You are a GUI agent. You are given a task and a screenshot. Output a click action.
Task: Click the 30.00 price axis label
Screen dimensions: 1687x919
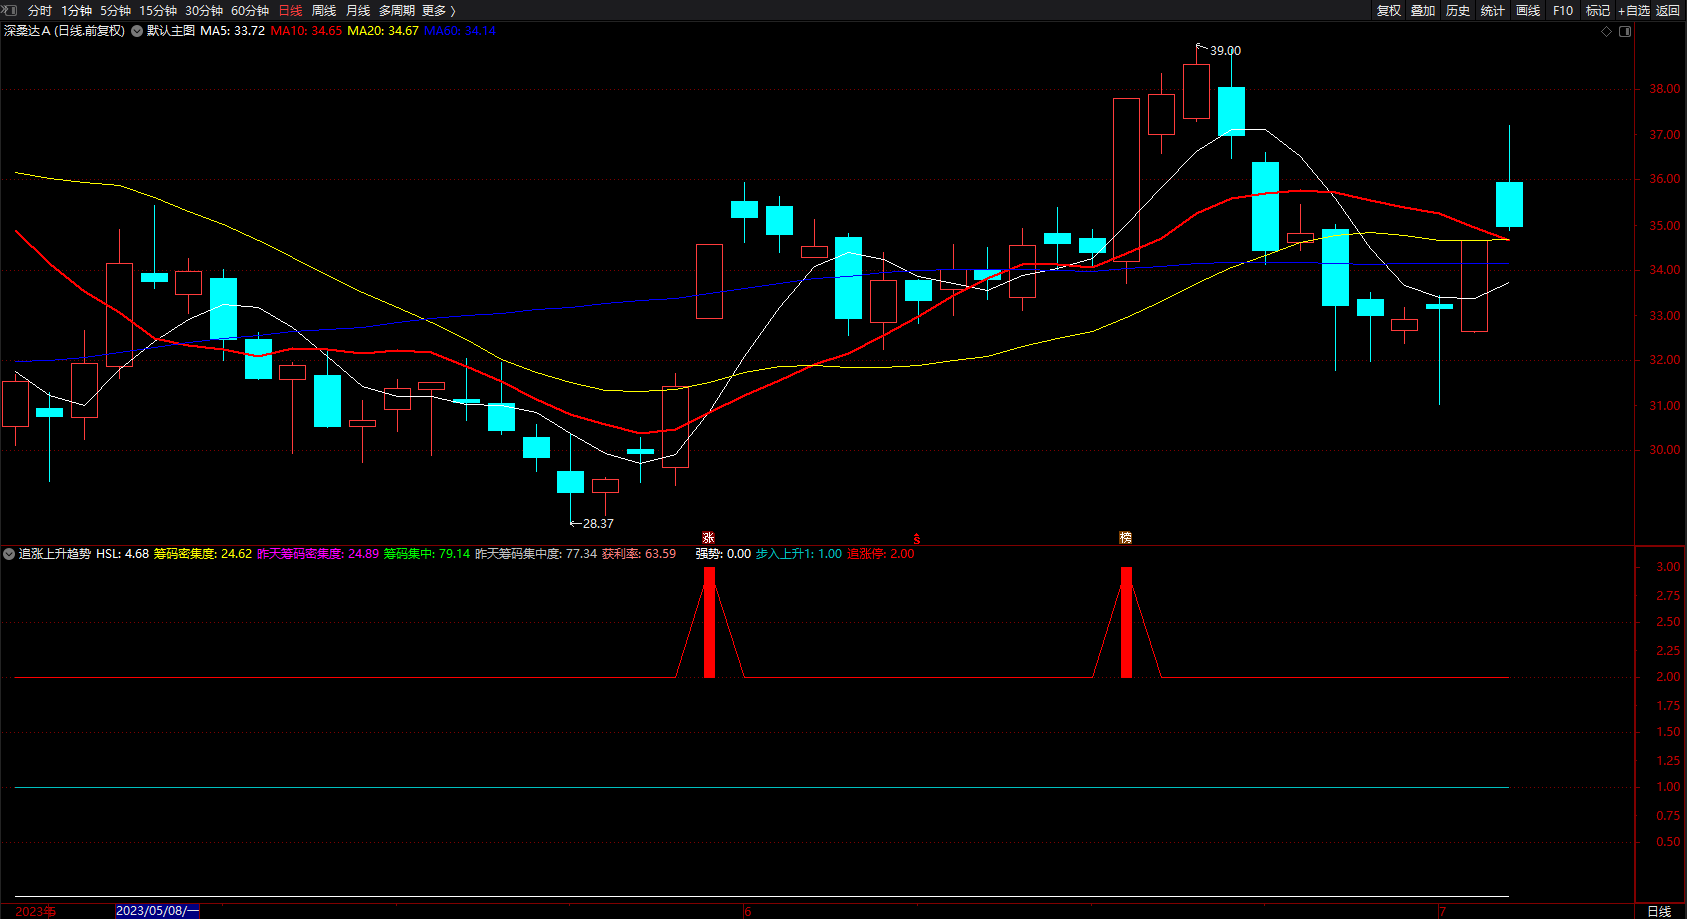coord(1664,450)
